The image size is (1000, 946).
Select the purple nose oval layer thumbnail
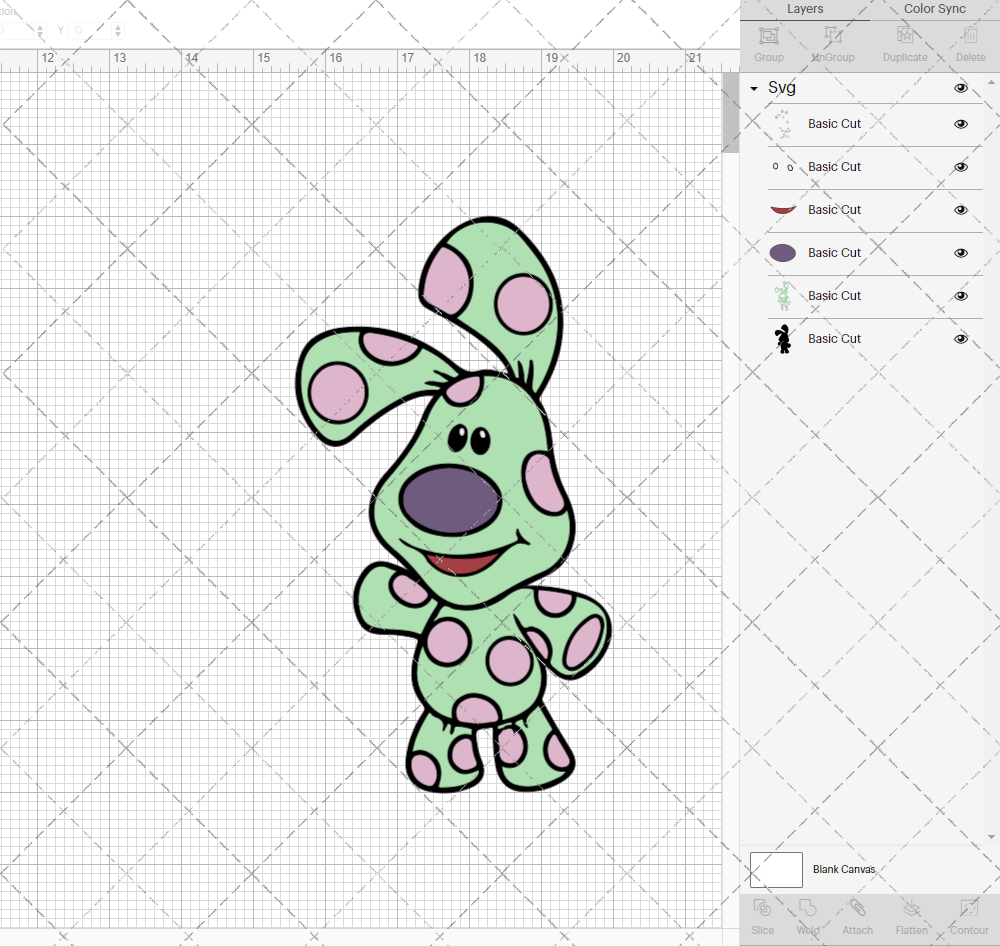coord(783,253)
